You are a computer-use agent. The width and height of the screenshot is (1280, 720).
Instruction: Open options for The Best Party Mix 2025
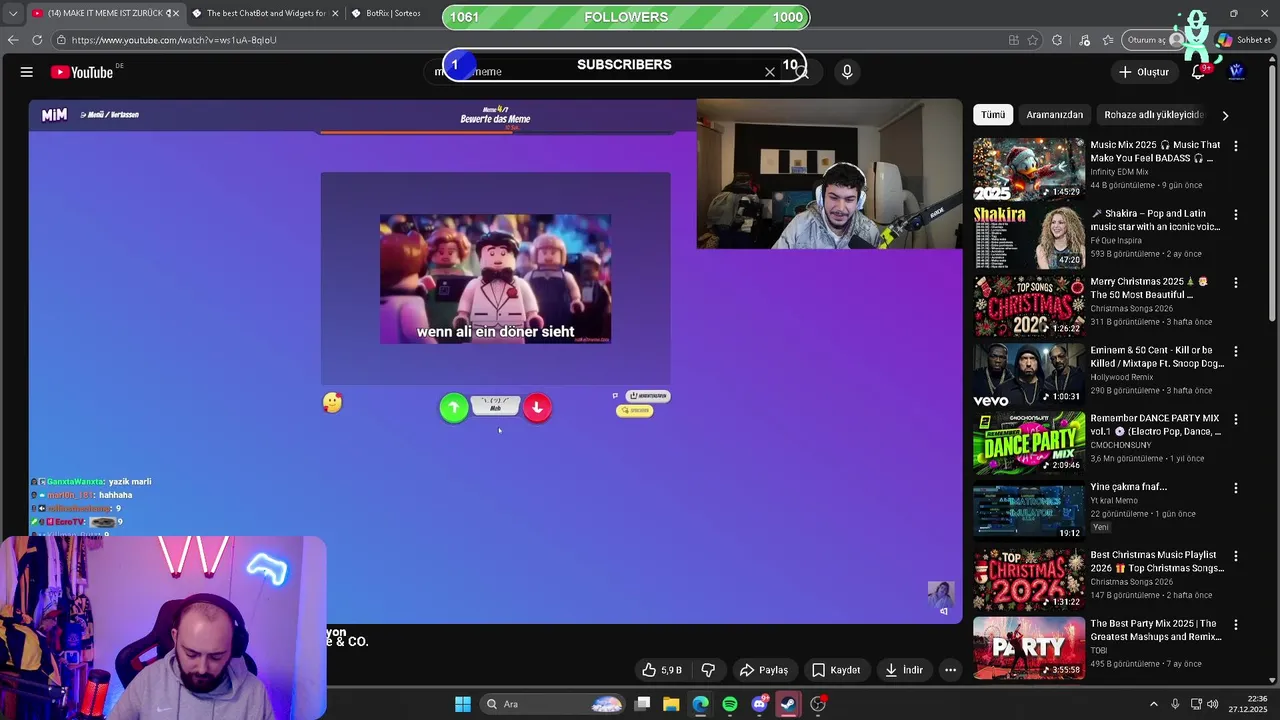(x=1236, y=625)
